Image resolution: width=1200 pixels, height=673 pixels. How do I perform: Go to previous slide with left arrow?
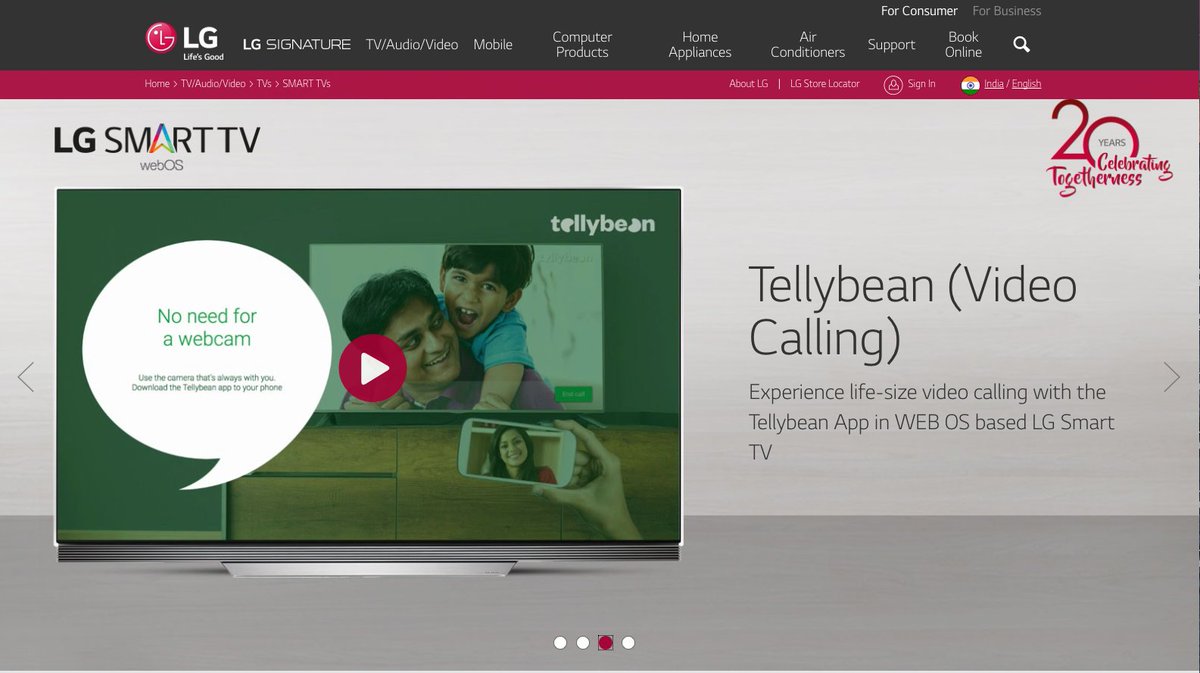(x=26, y=376)
